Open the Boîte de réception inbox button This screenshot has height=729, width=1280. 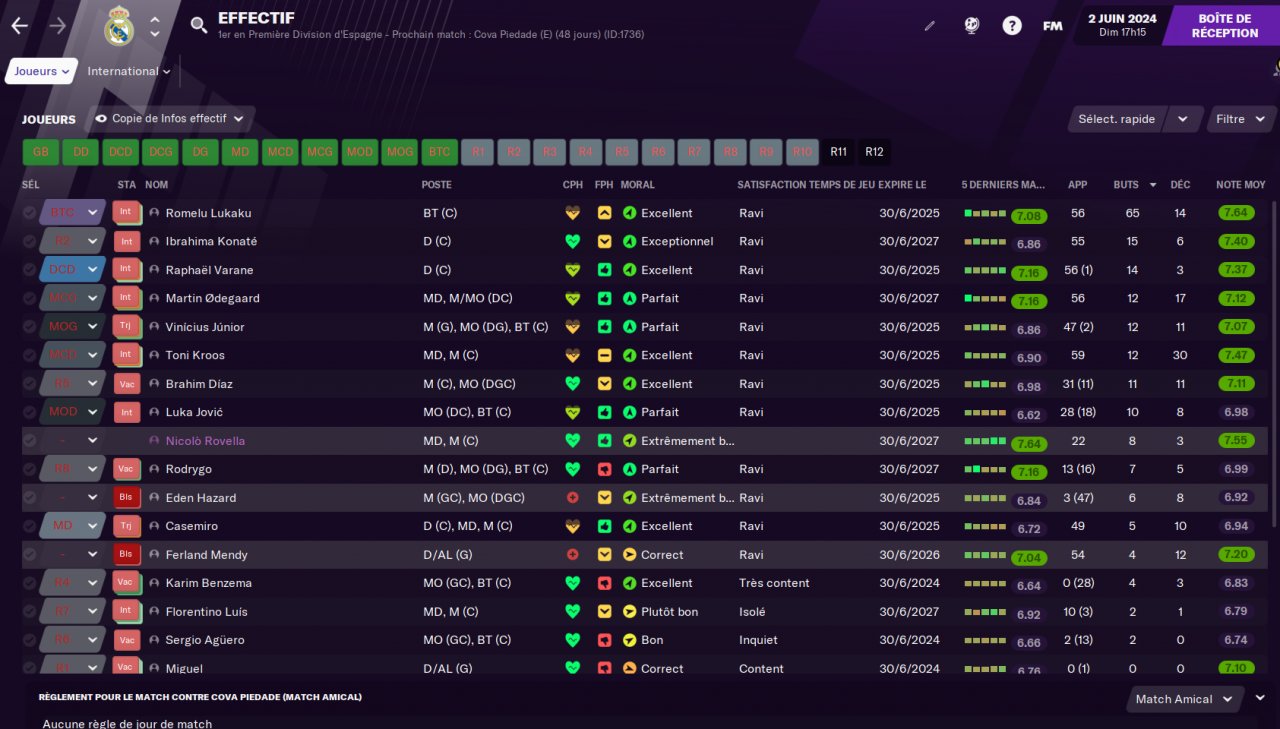coord(1224,26)
